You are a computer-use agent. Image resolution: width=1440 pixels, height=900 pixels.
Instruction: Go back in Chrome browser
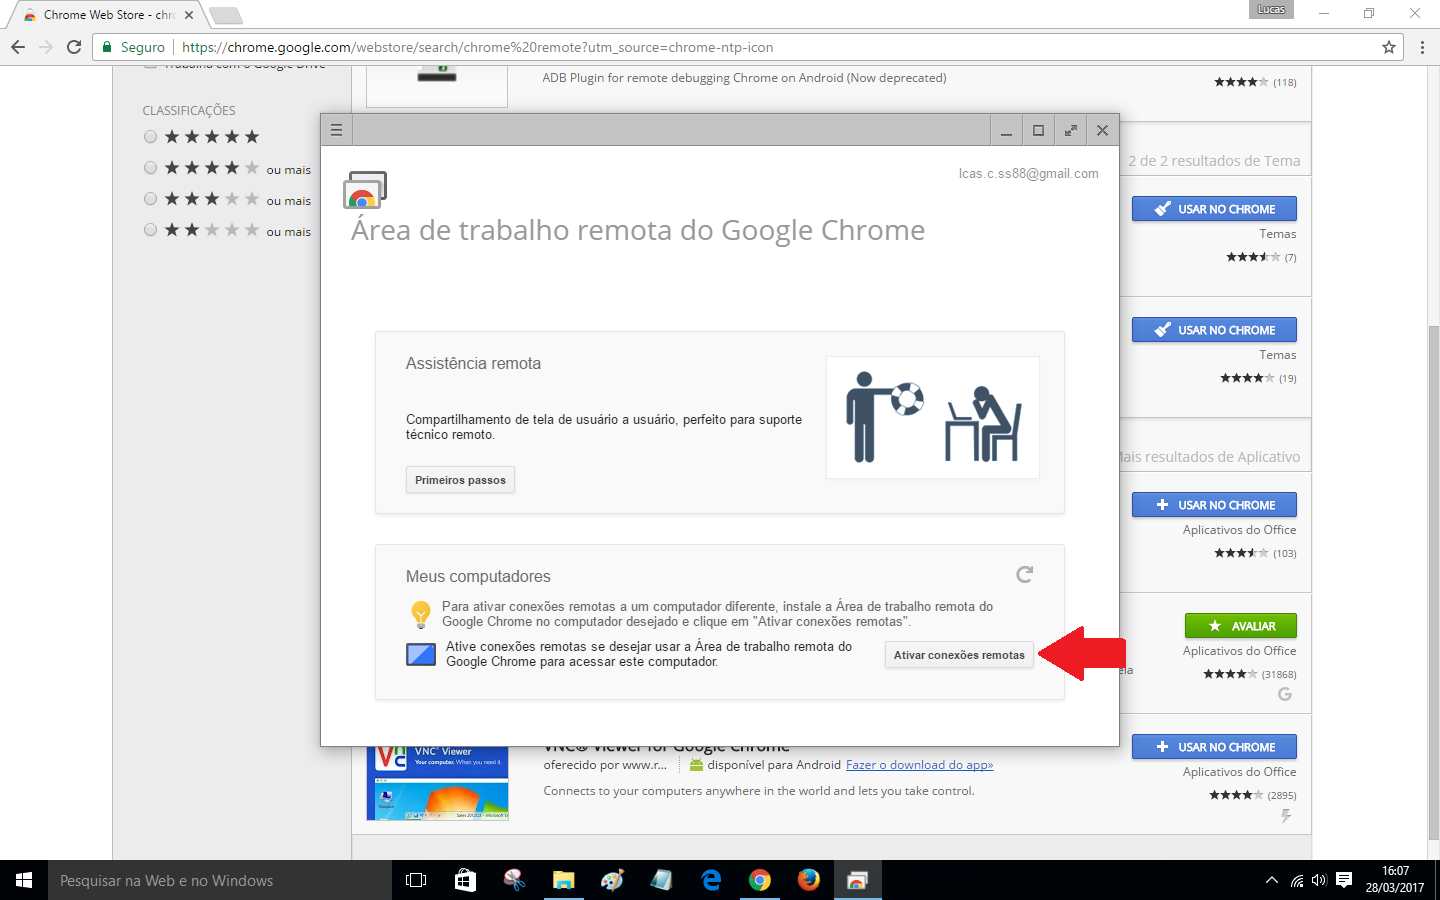click(18, 47)
